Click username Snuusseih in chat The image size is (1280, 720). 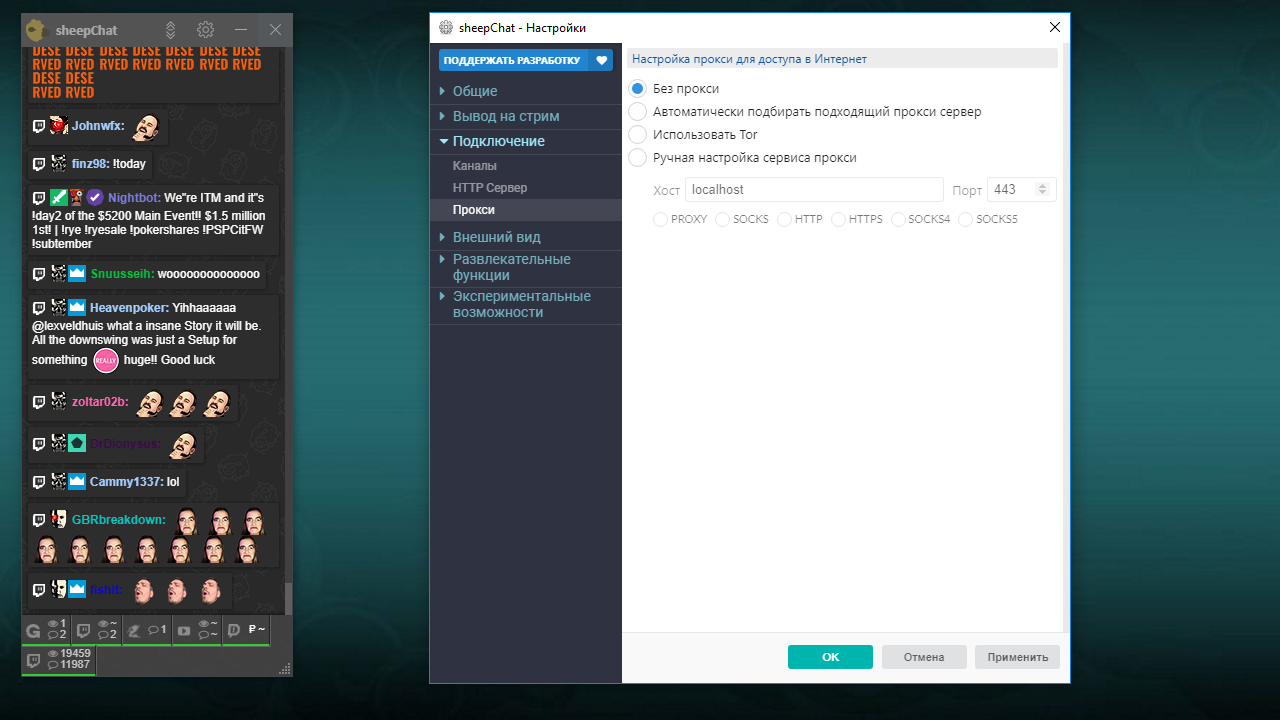pos(122,274)
